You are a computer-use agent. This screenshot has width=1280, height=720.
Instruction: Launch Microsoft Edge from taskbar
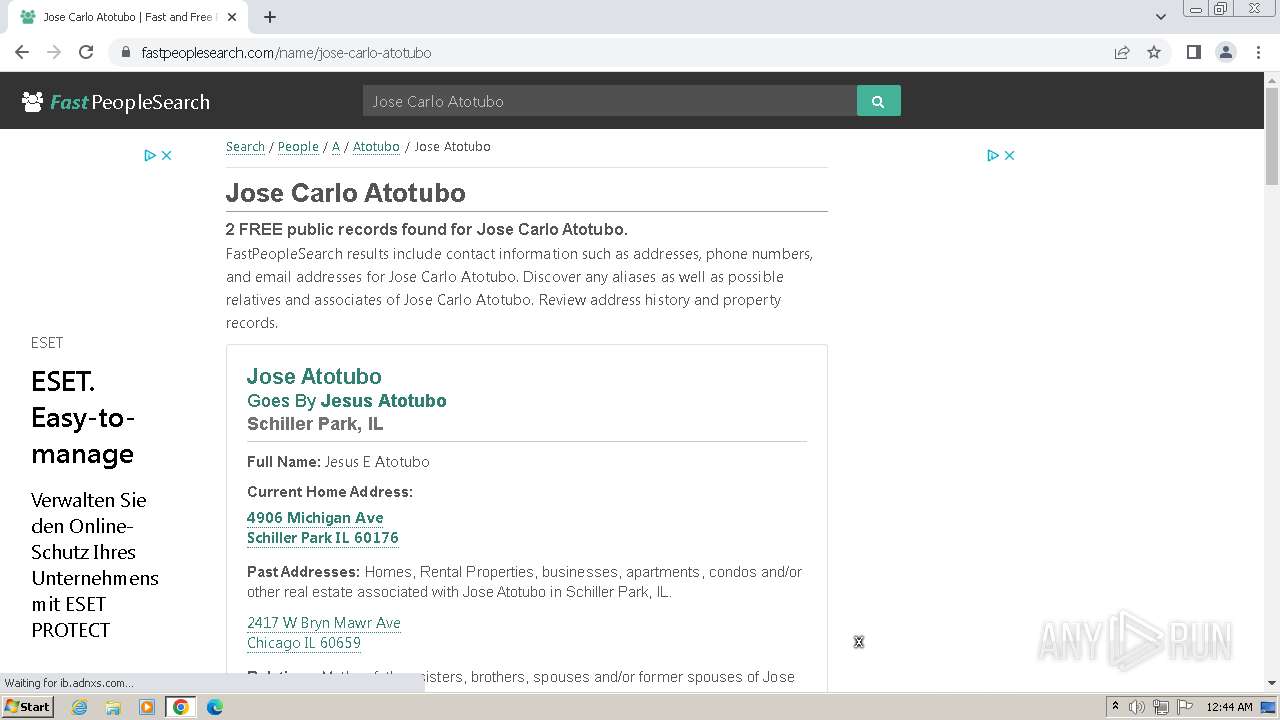215,707
